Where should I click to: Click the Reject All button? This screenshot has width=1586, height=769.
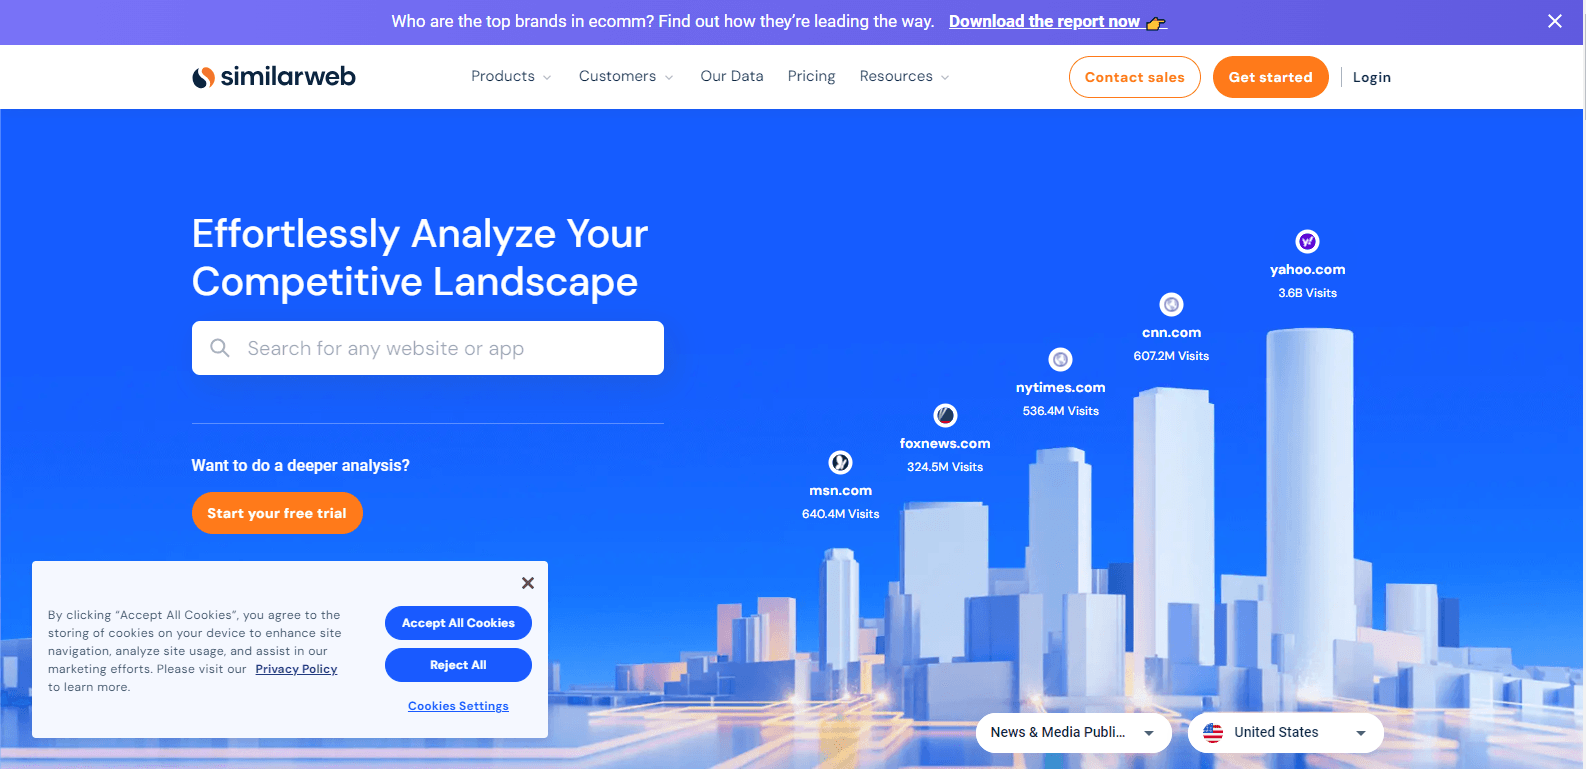(458, 665)
